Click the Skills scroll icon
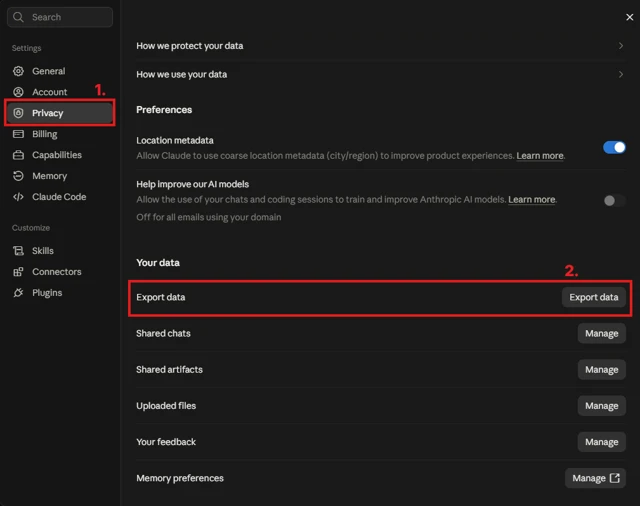Screen dimensions: 640x506 click(x=18, y=251)
